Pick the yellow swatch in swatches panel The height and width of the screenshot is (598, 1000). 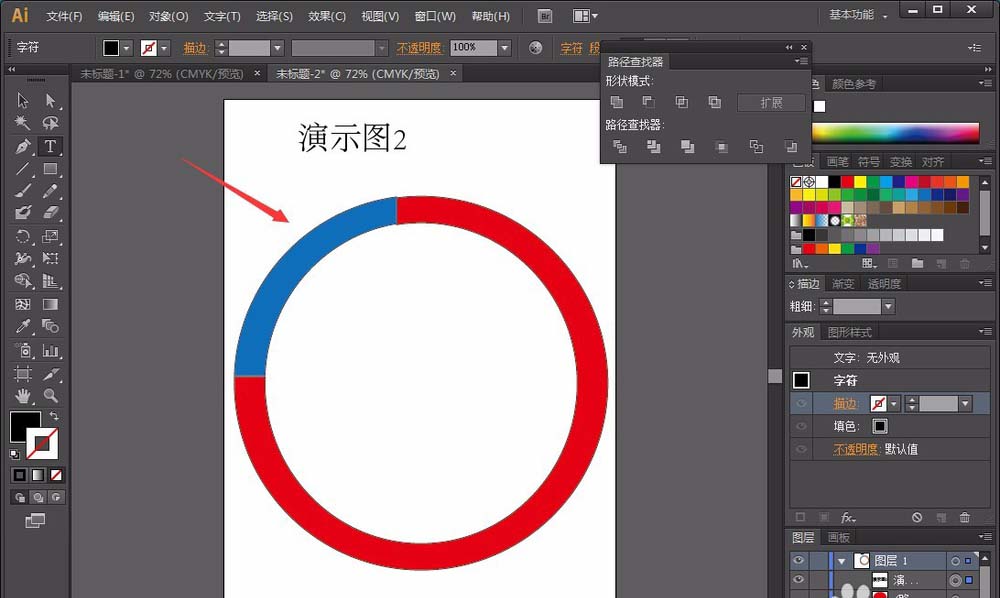point(860,182)
